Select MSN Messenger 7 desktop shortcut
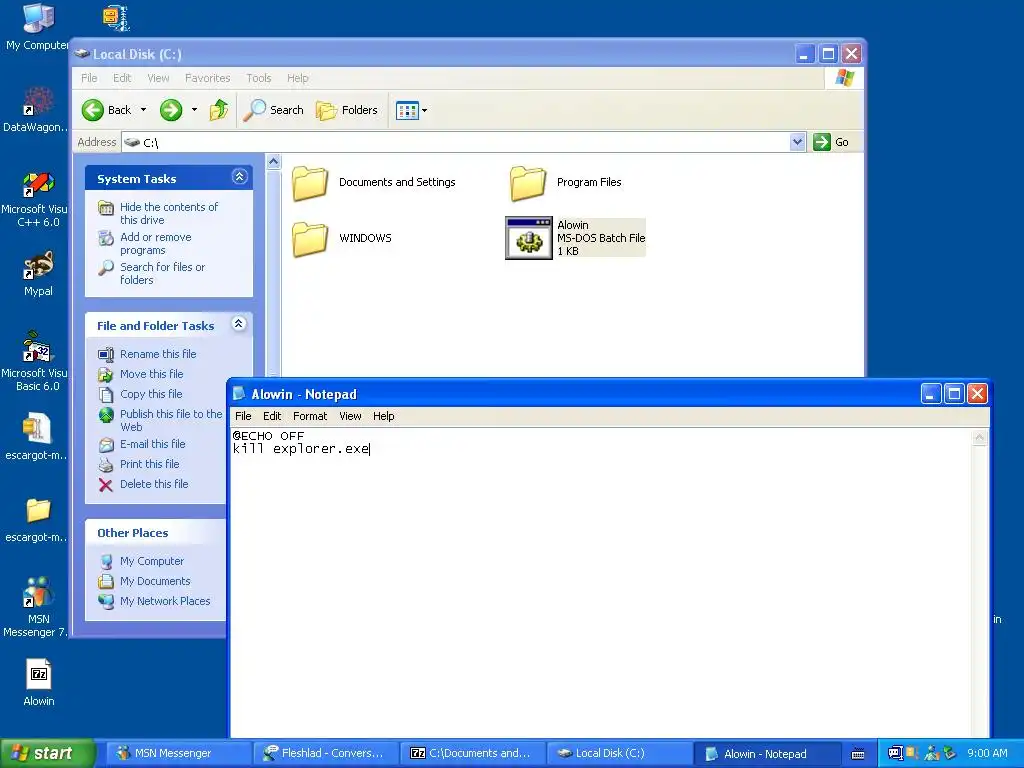This screenshot has width=1024, height=768. 36,607
